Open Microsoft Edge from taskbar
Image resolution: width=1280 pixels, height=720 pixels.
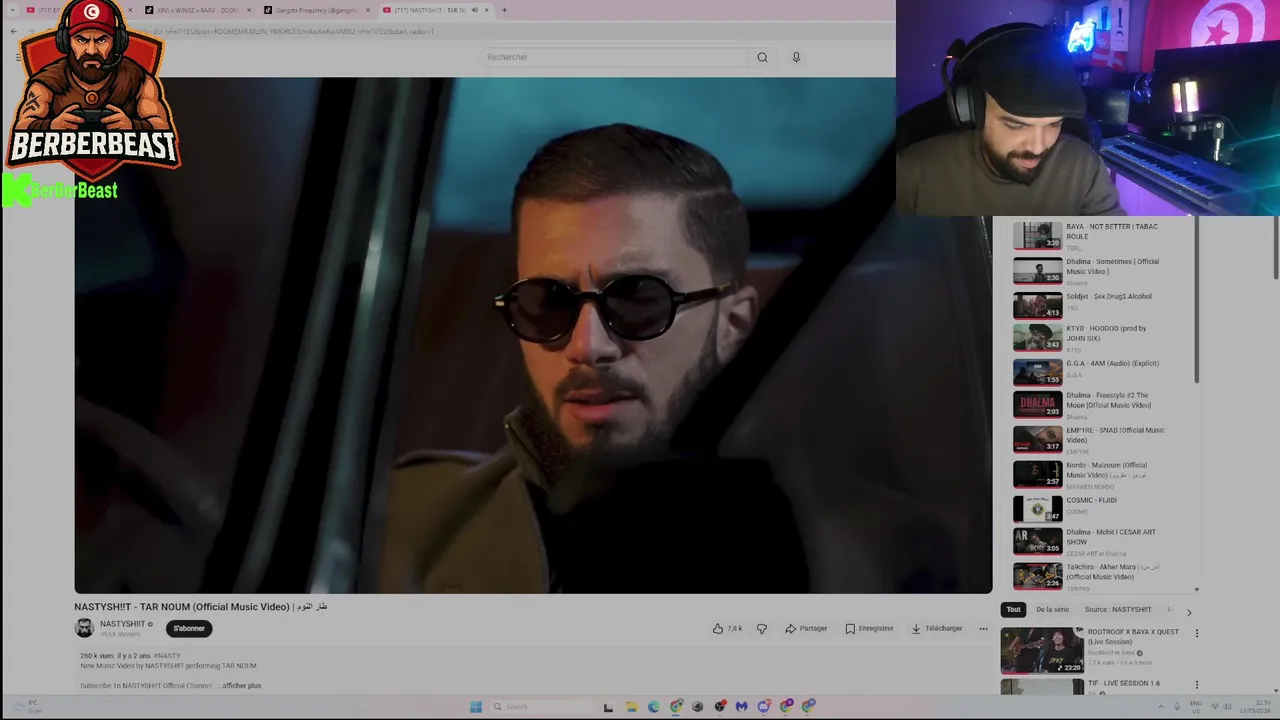[654, 707]
